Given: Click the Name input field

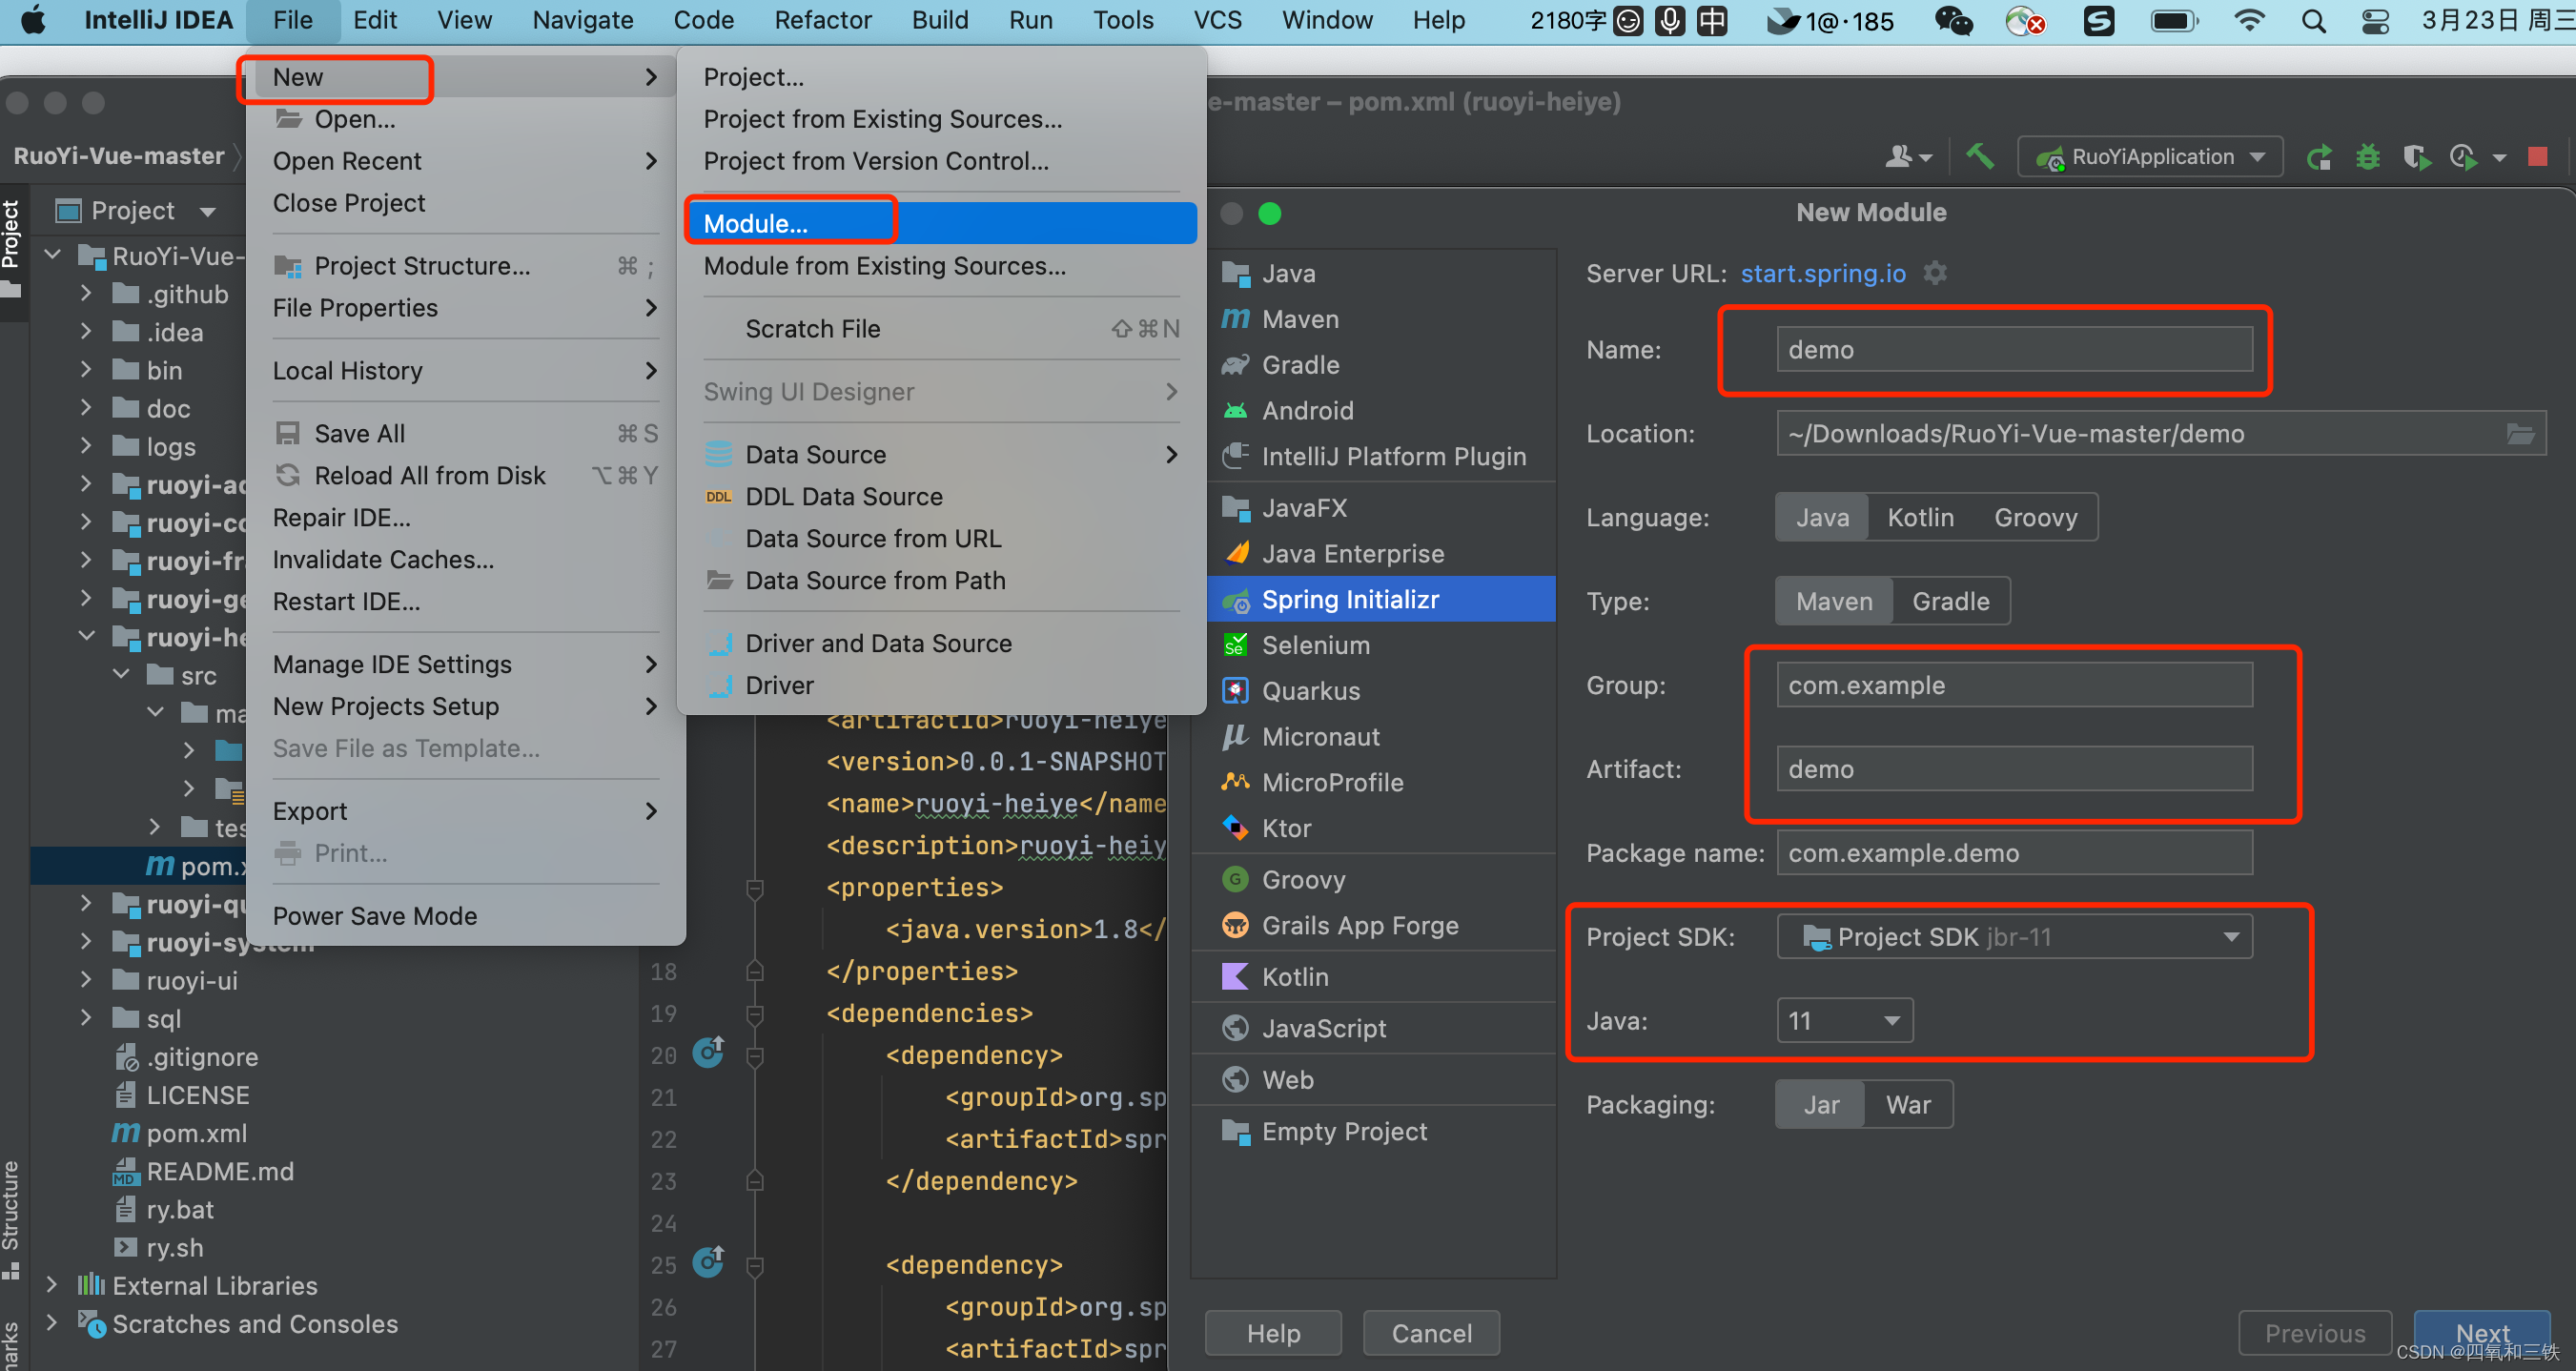Looking at the screenshot, I should pos(2014,349).
